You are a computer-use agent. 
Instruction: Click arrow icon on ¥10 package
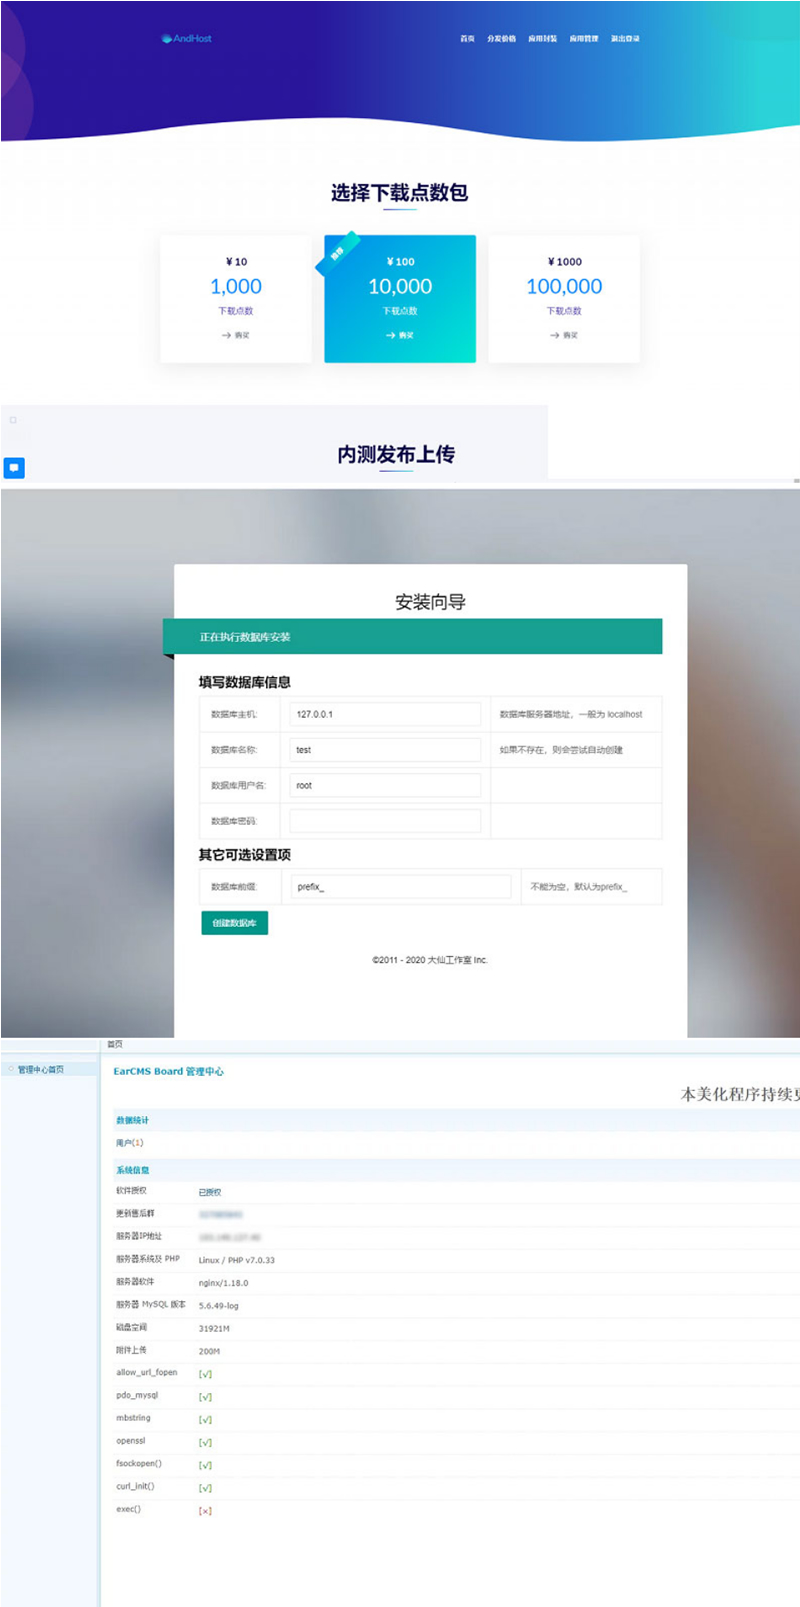pos(226,336)
